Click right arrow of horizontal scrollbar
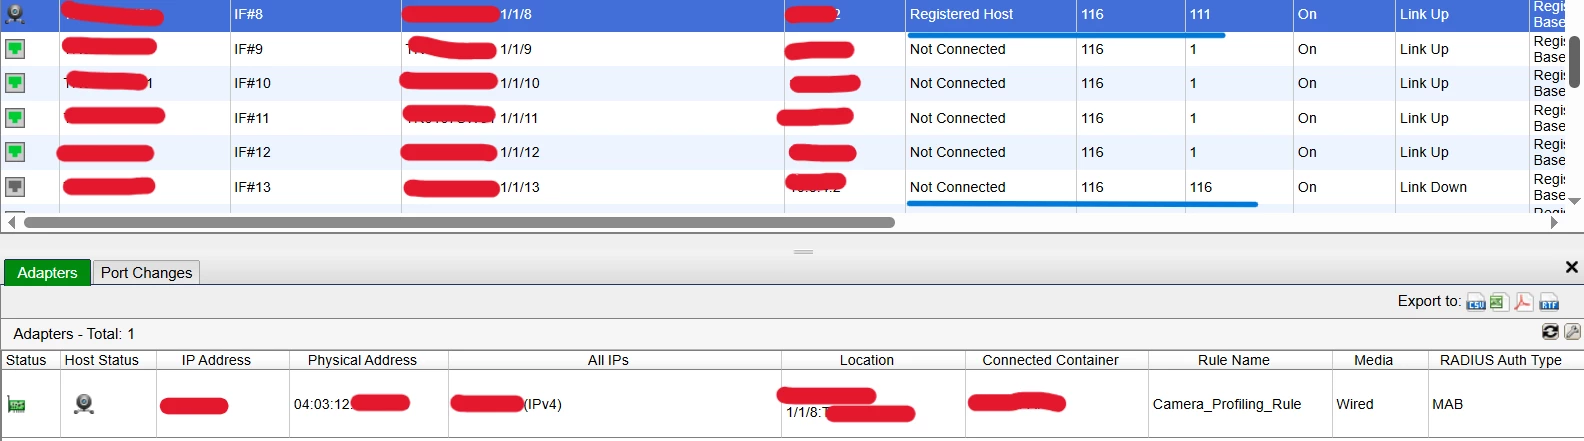Screen dimensions: 1584x441 click(x=1554, y=222)
